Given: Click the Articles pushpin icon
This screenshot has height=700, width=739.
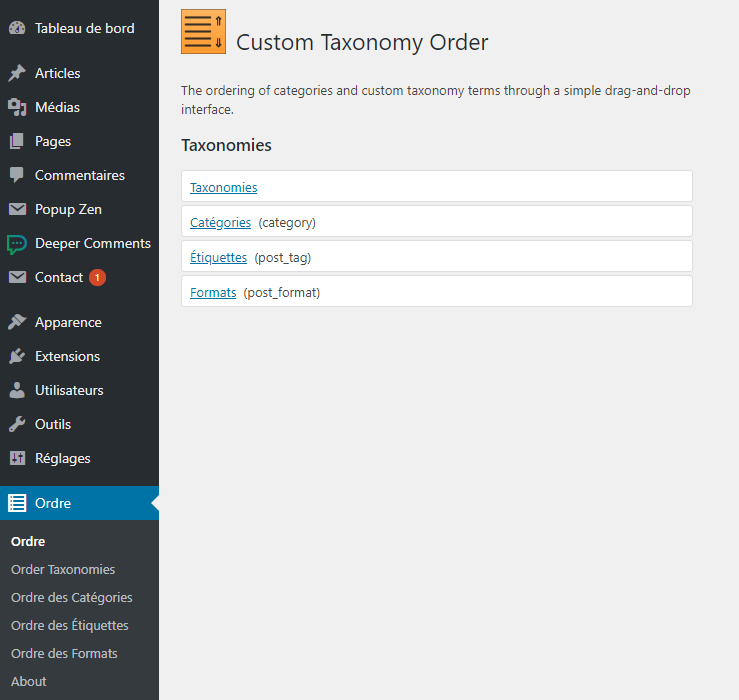Looking at the screenshot, I should click(17, 73).
